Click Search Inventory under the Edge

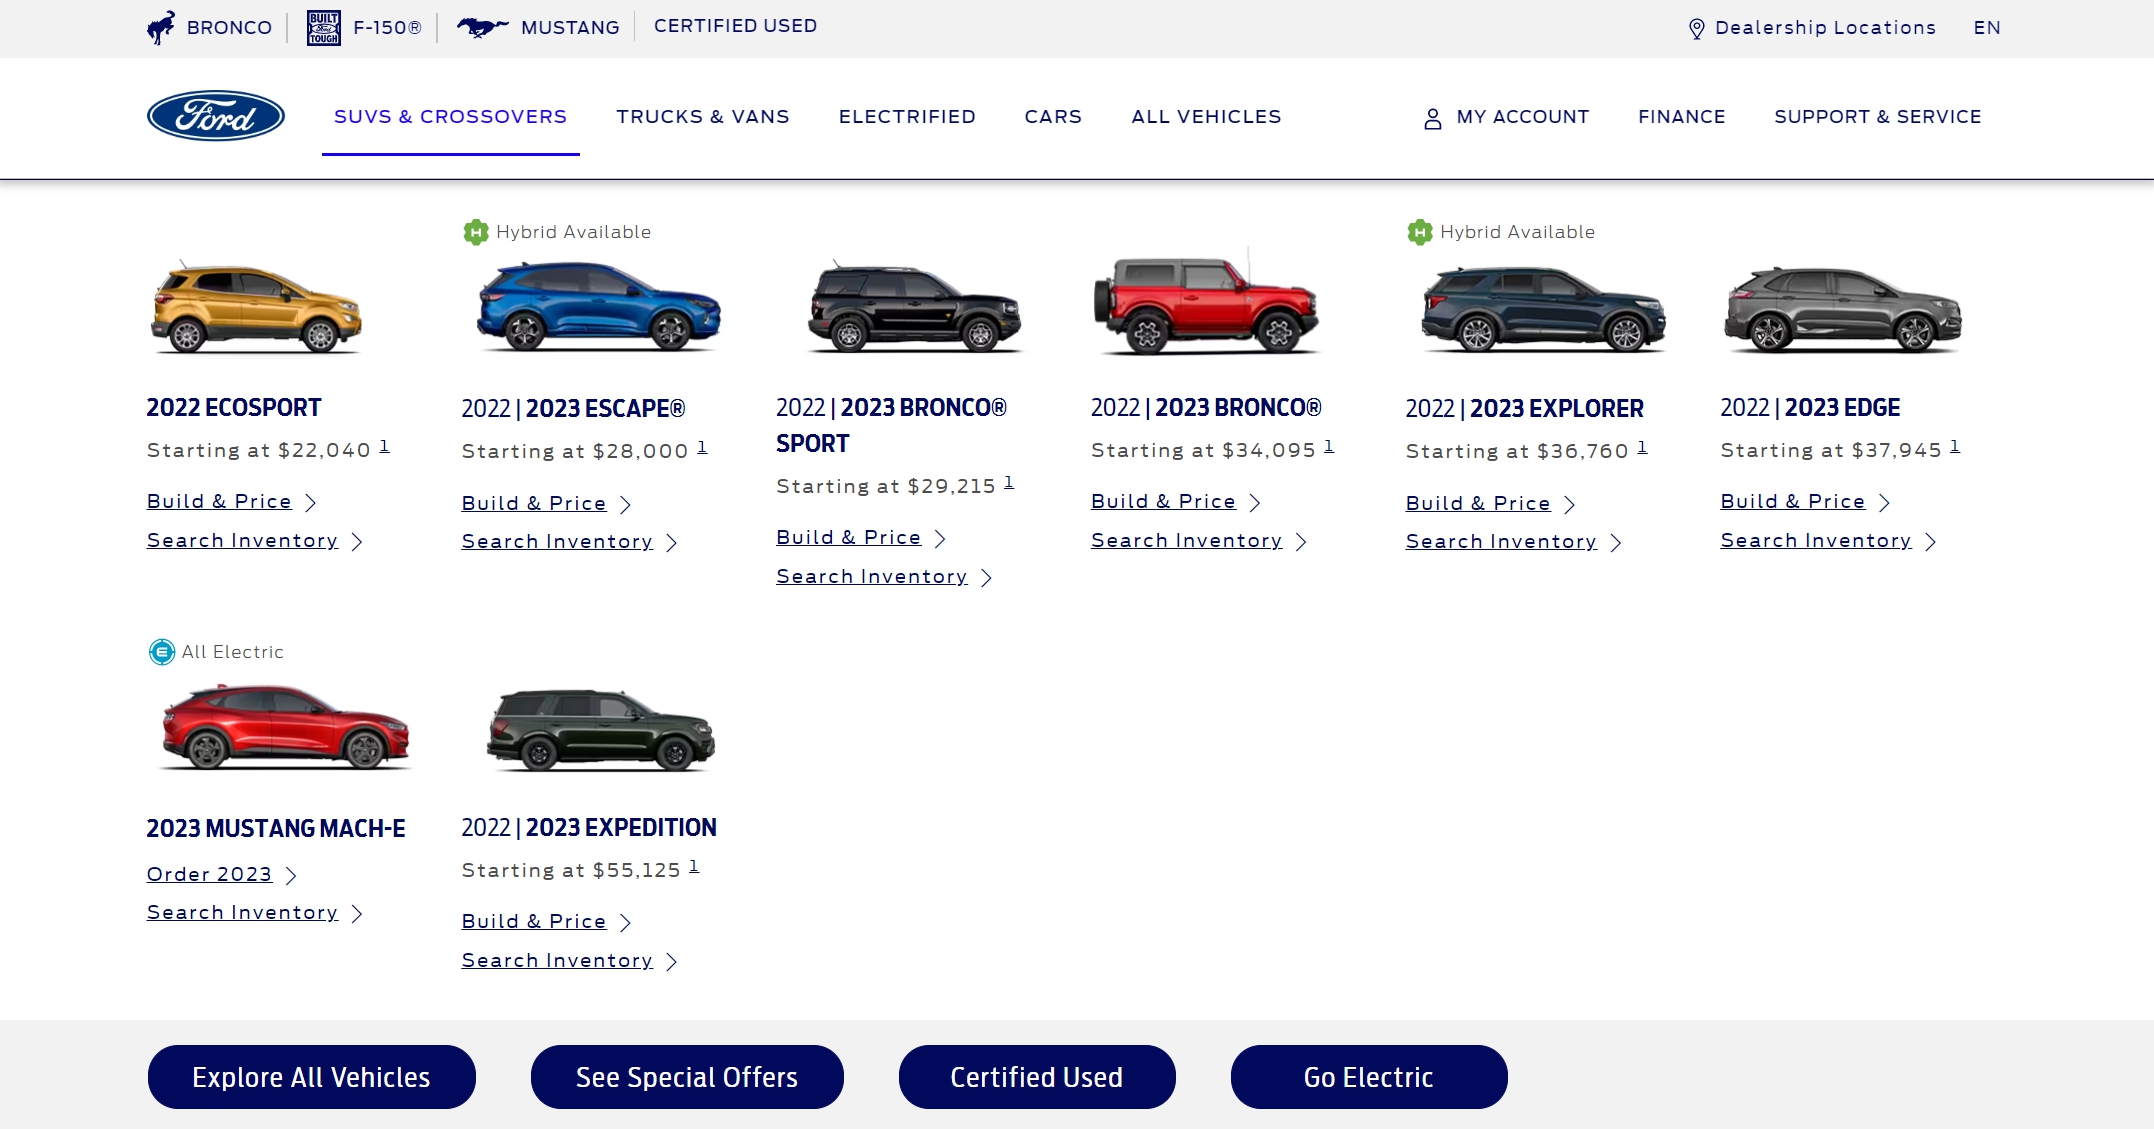coord(1815,540)
